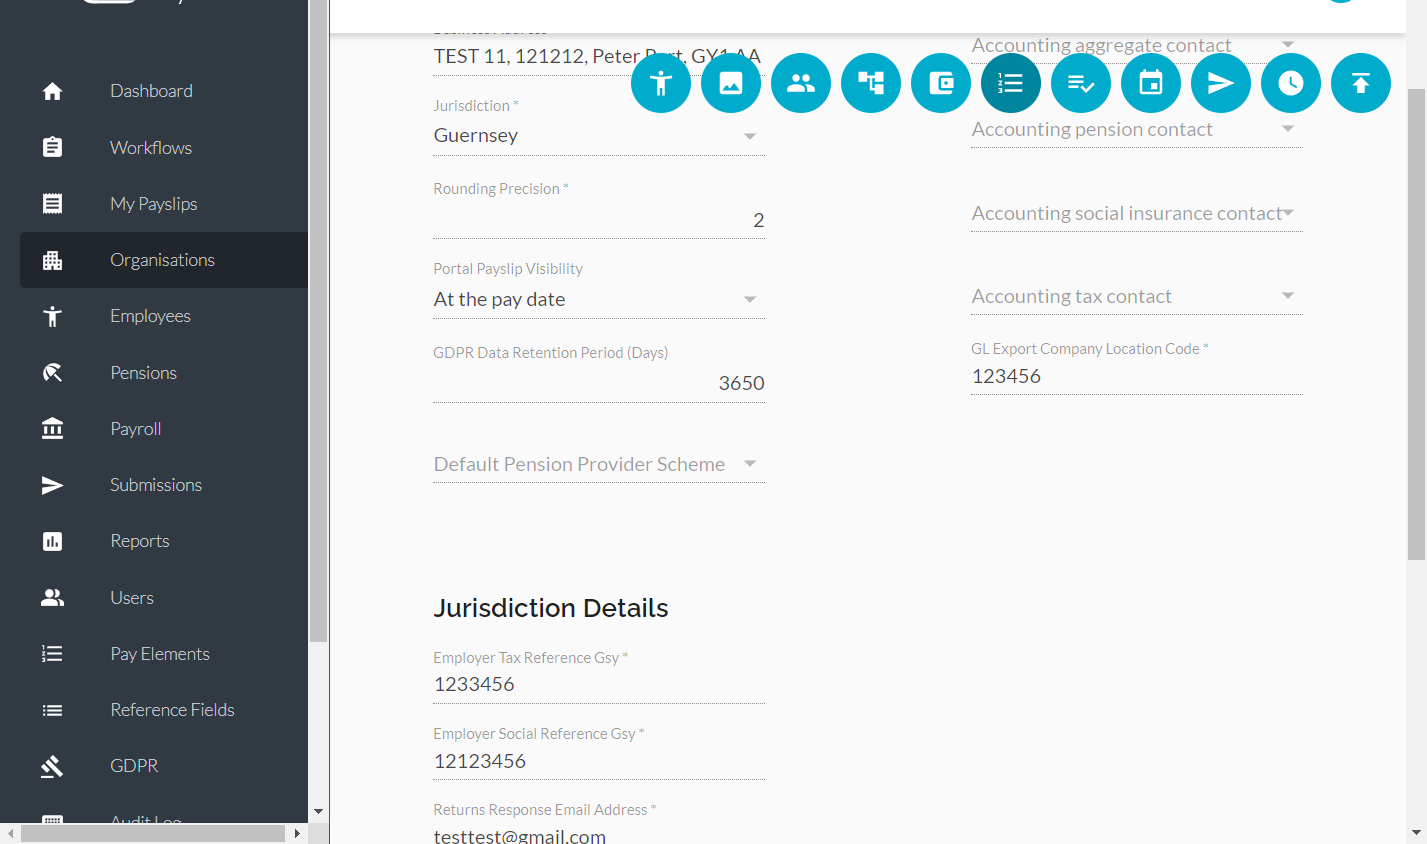Select Organisations in the sidebar

pos(162,260)
